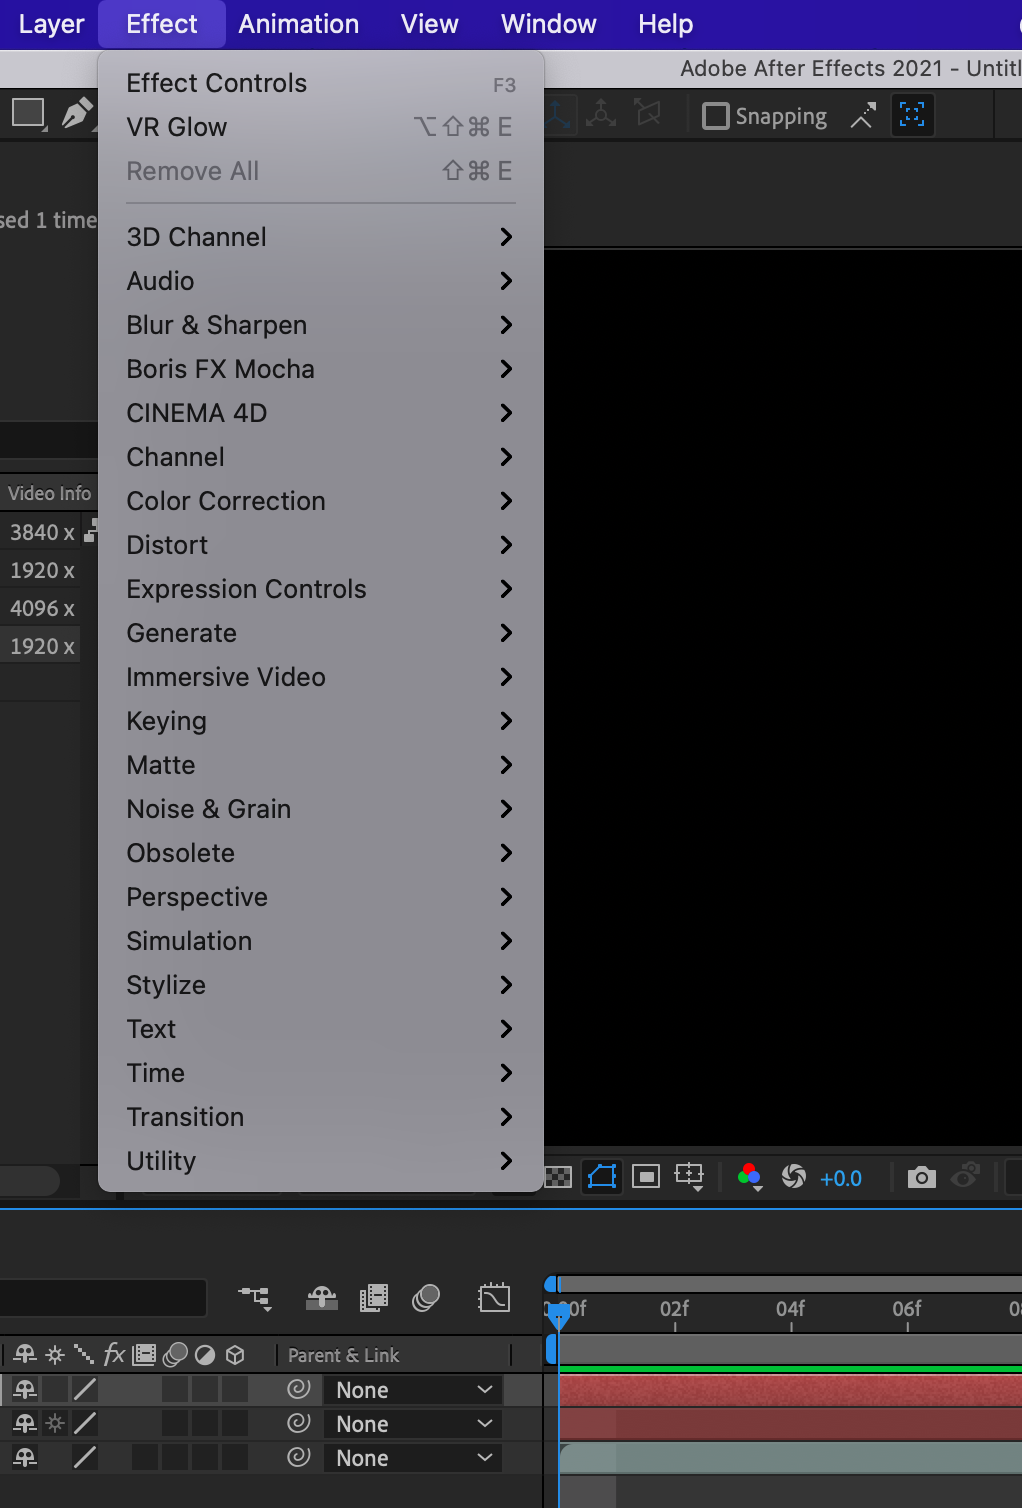Expand the Keying submenu
The image size is (1022, 1508).
click(x=166, y=721)
